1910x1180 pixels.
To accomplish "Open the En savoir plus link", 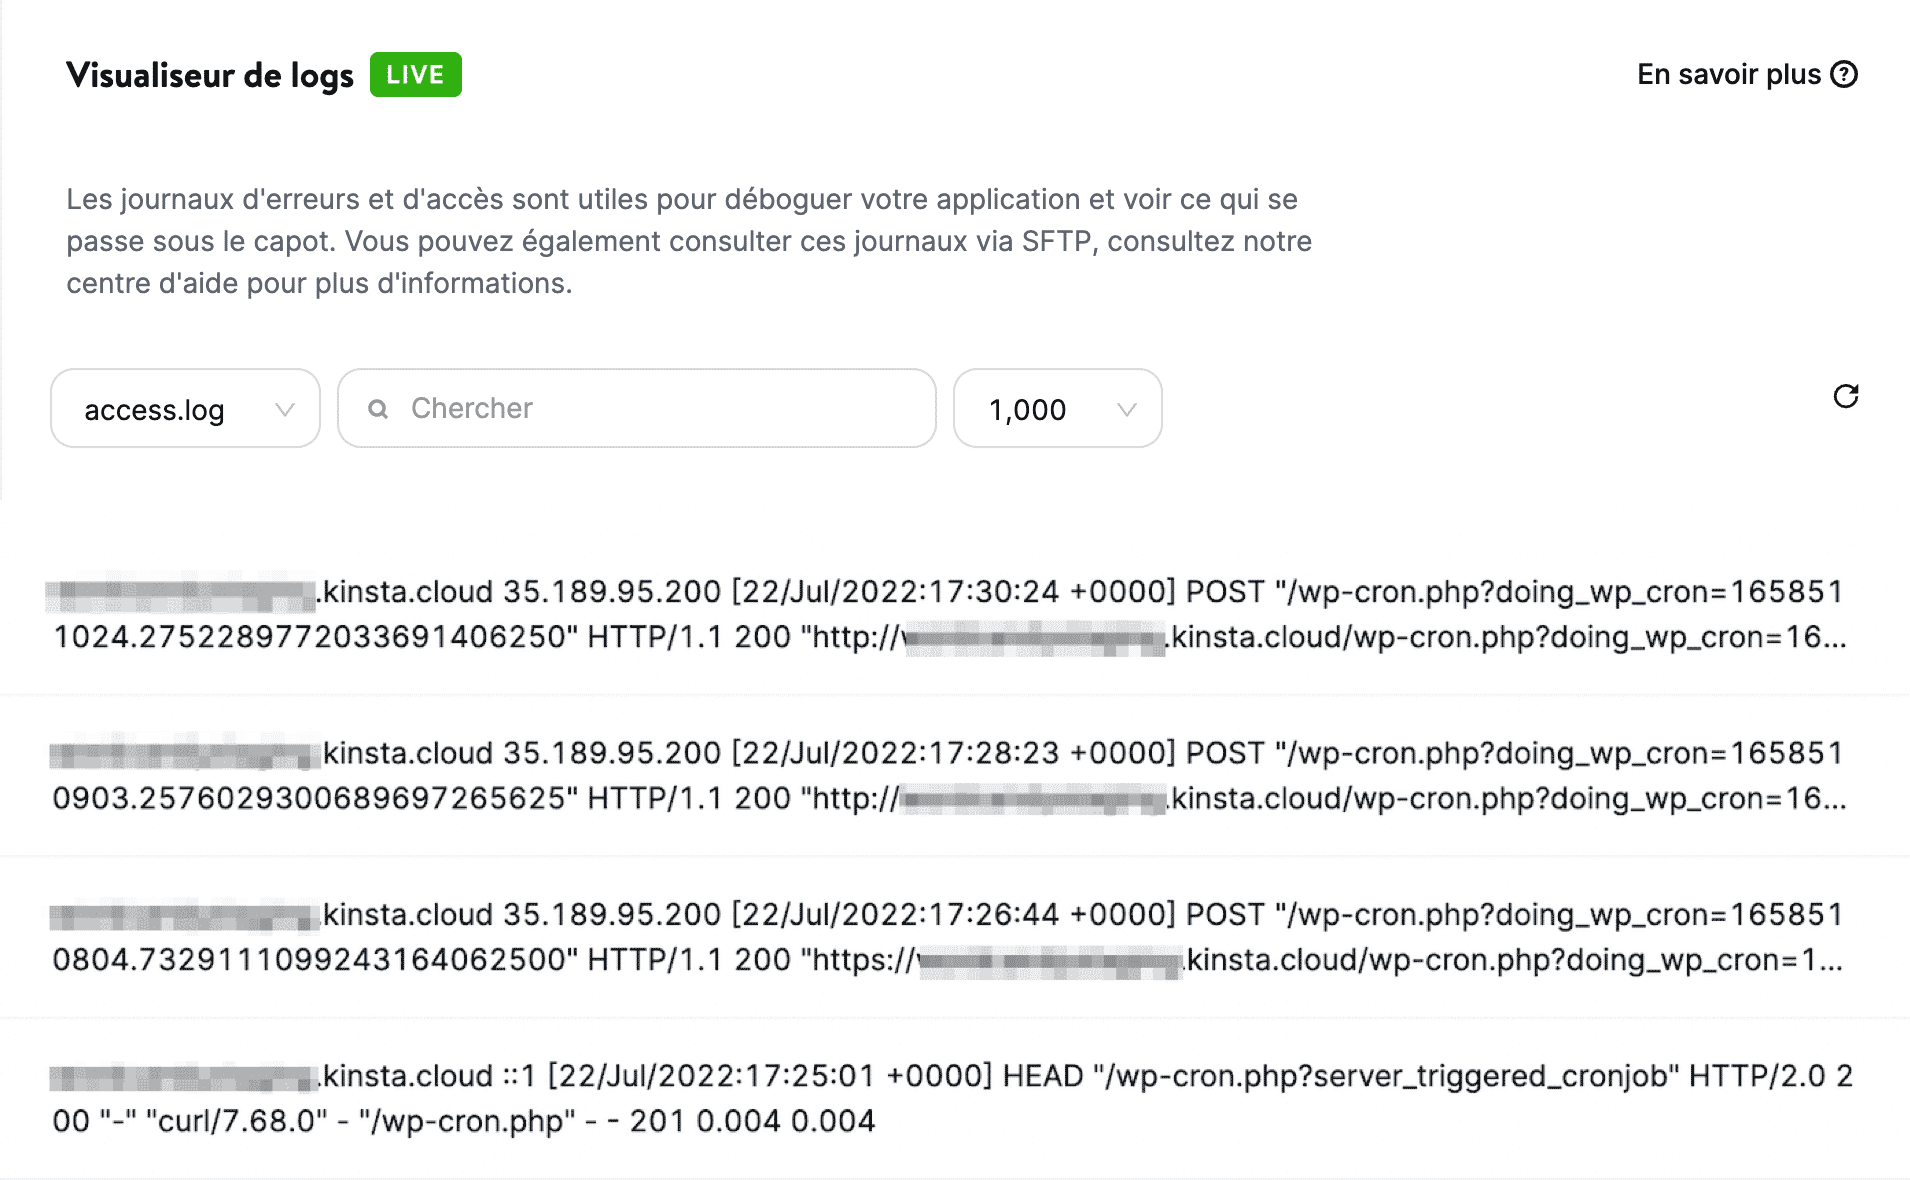I will (1728, 75).
